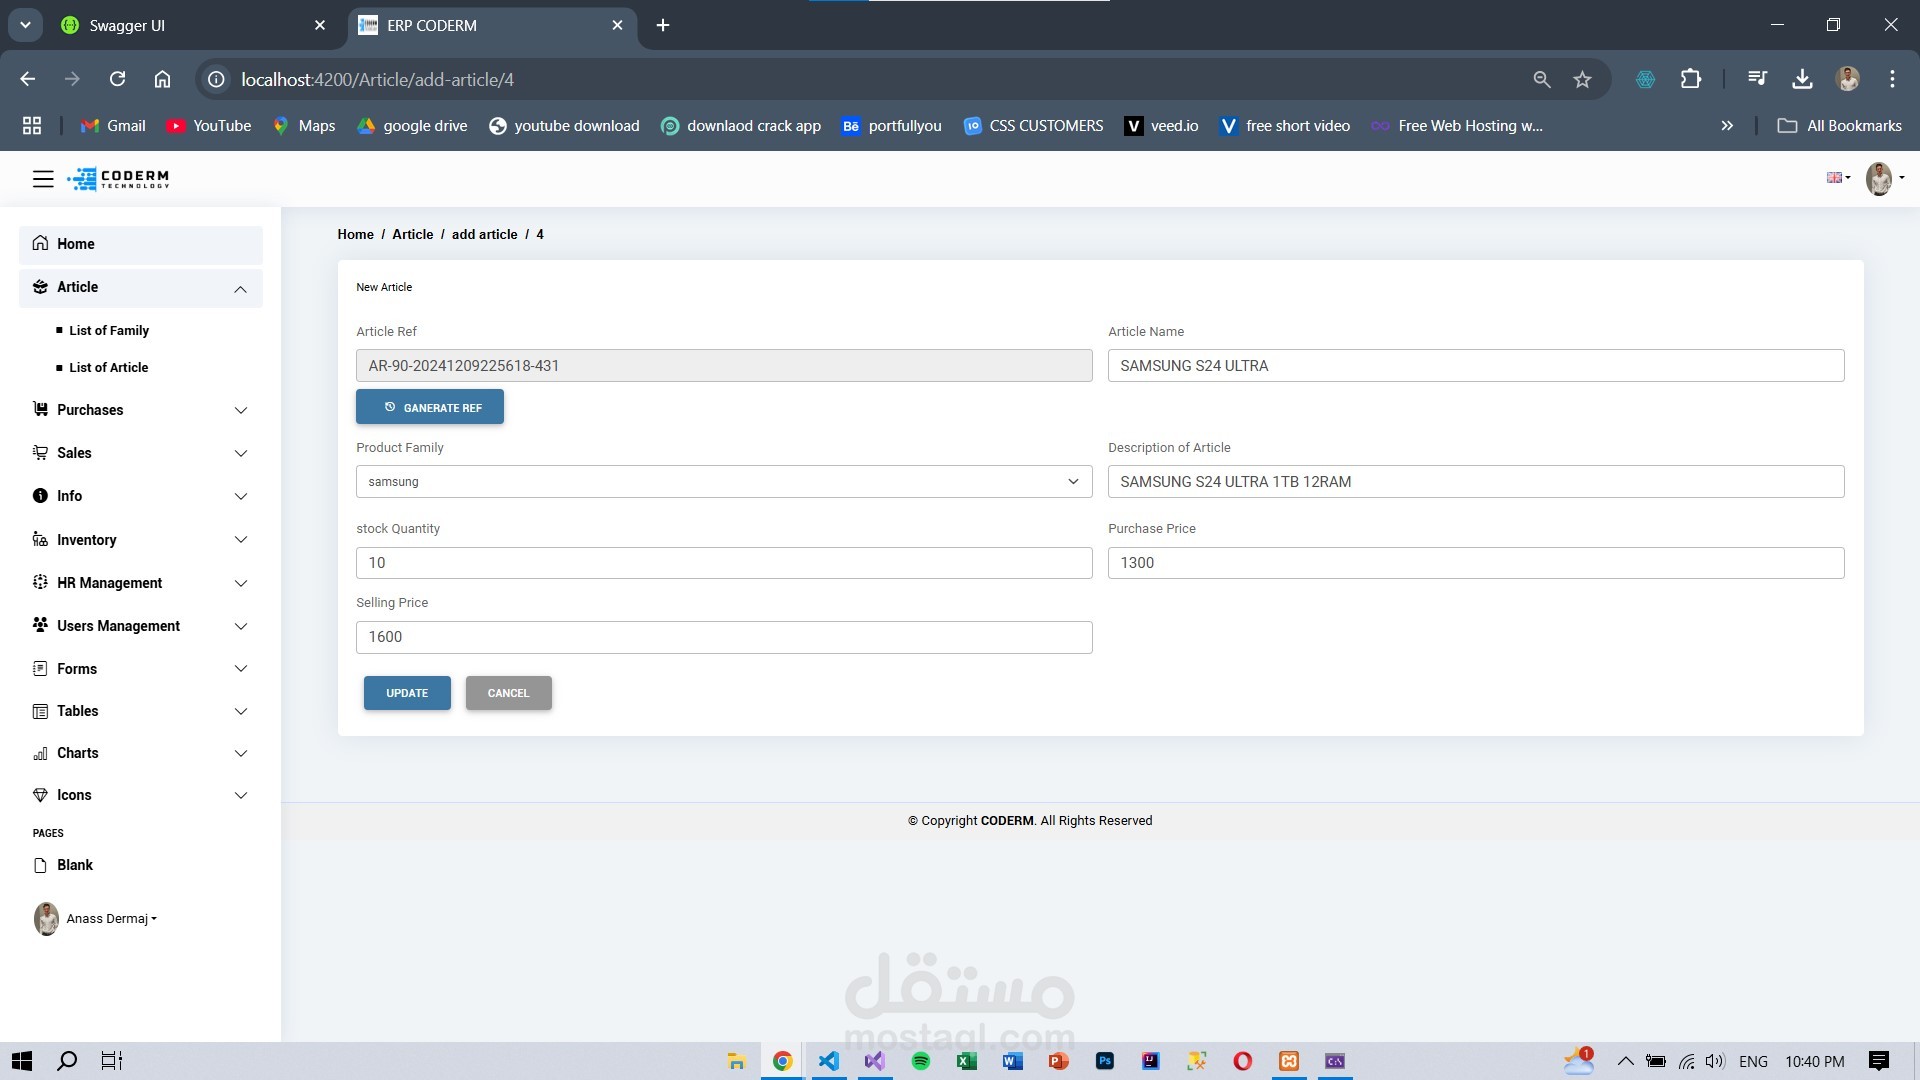The width and height of the screenshot is (1920, 1080).
Task: Go to Home in the sidebar
Action: (x=141, y=244)
